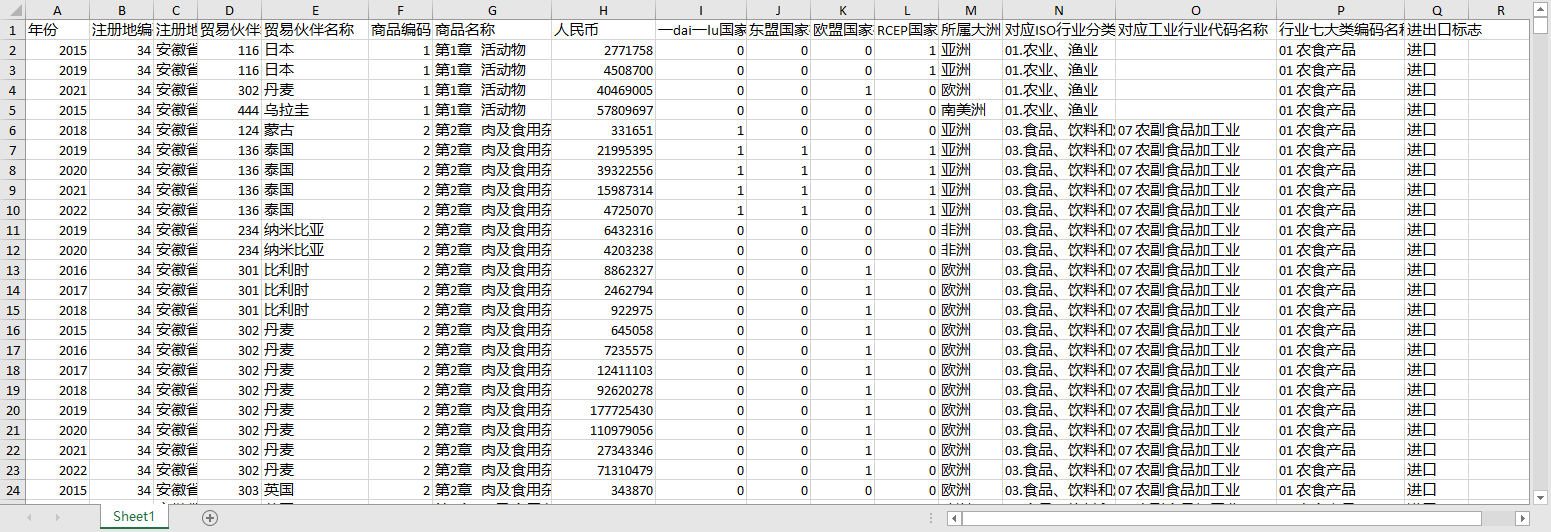Screen dimensions: 1551x532
Task: Click the 欧盟国家 header cell
Action: click(842, 30)
